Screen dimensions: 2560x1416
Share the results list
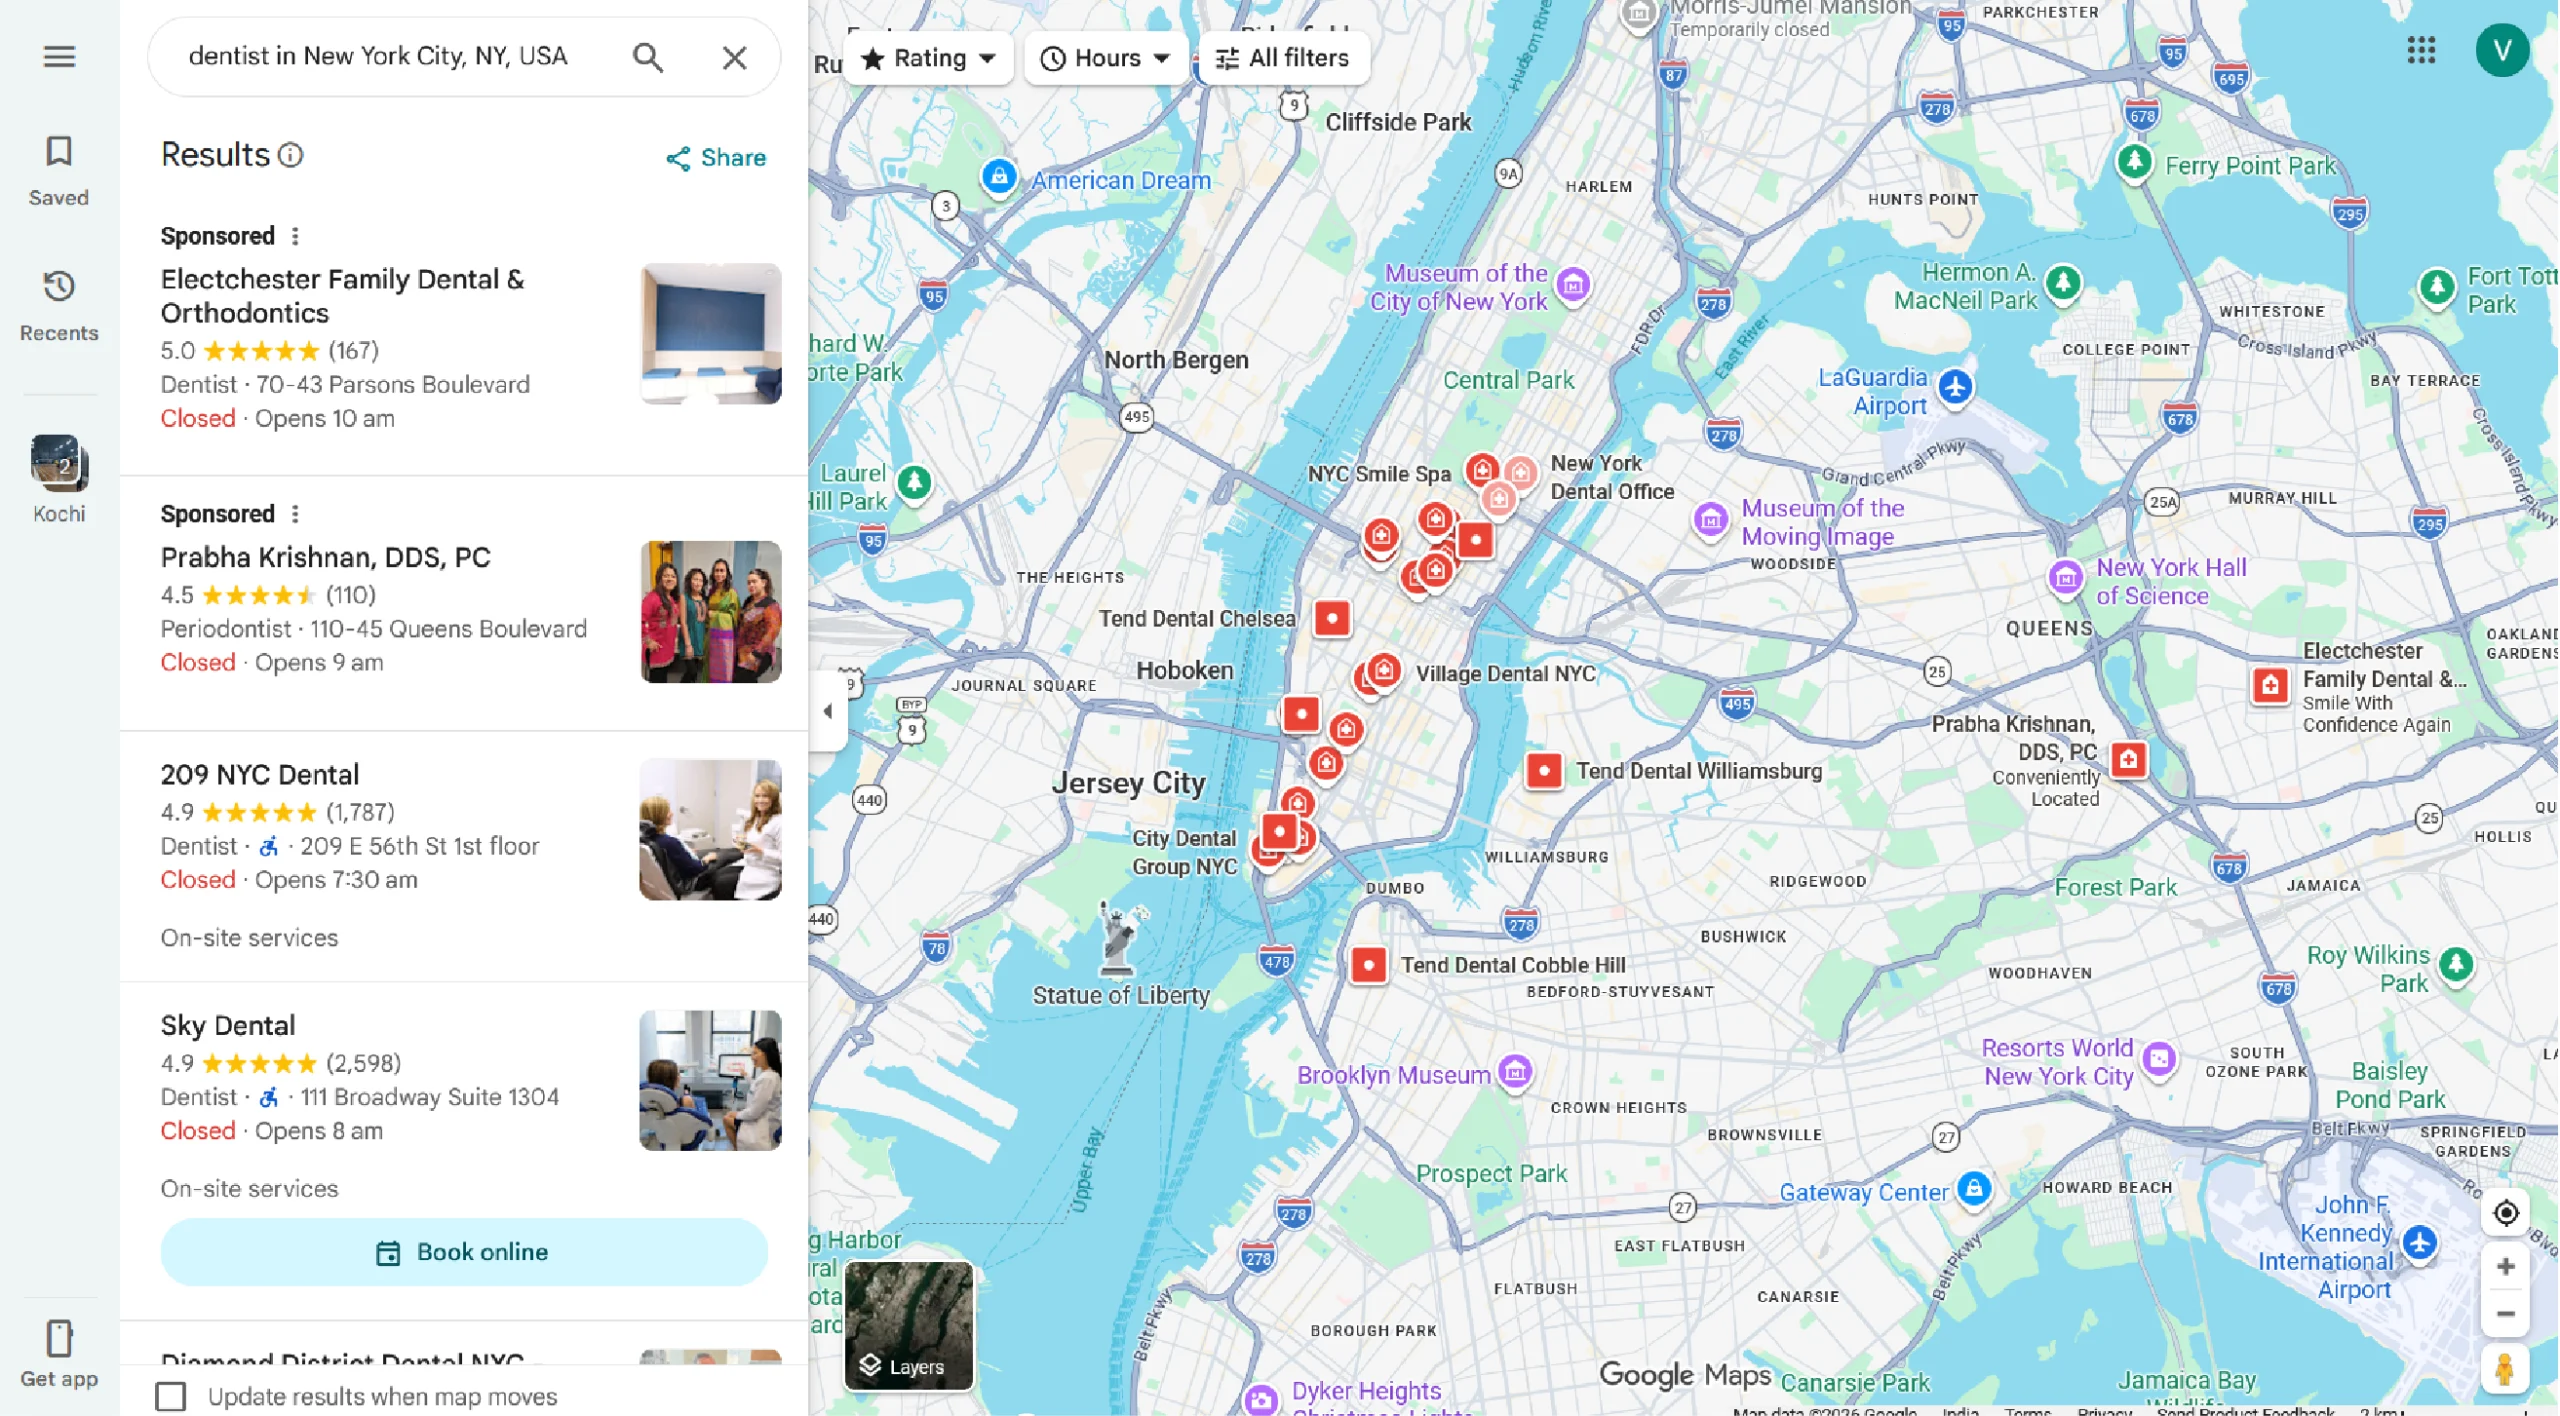tap(716, 158)
